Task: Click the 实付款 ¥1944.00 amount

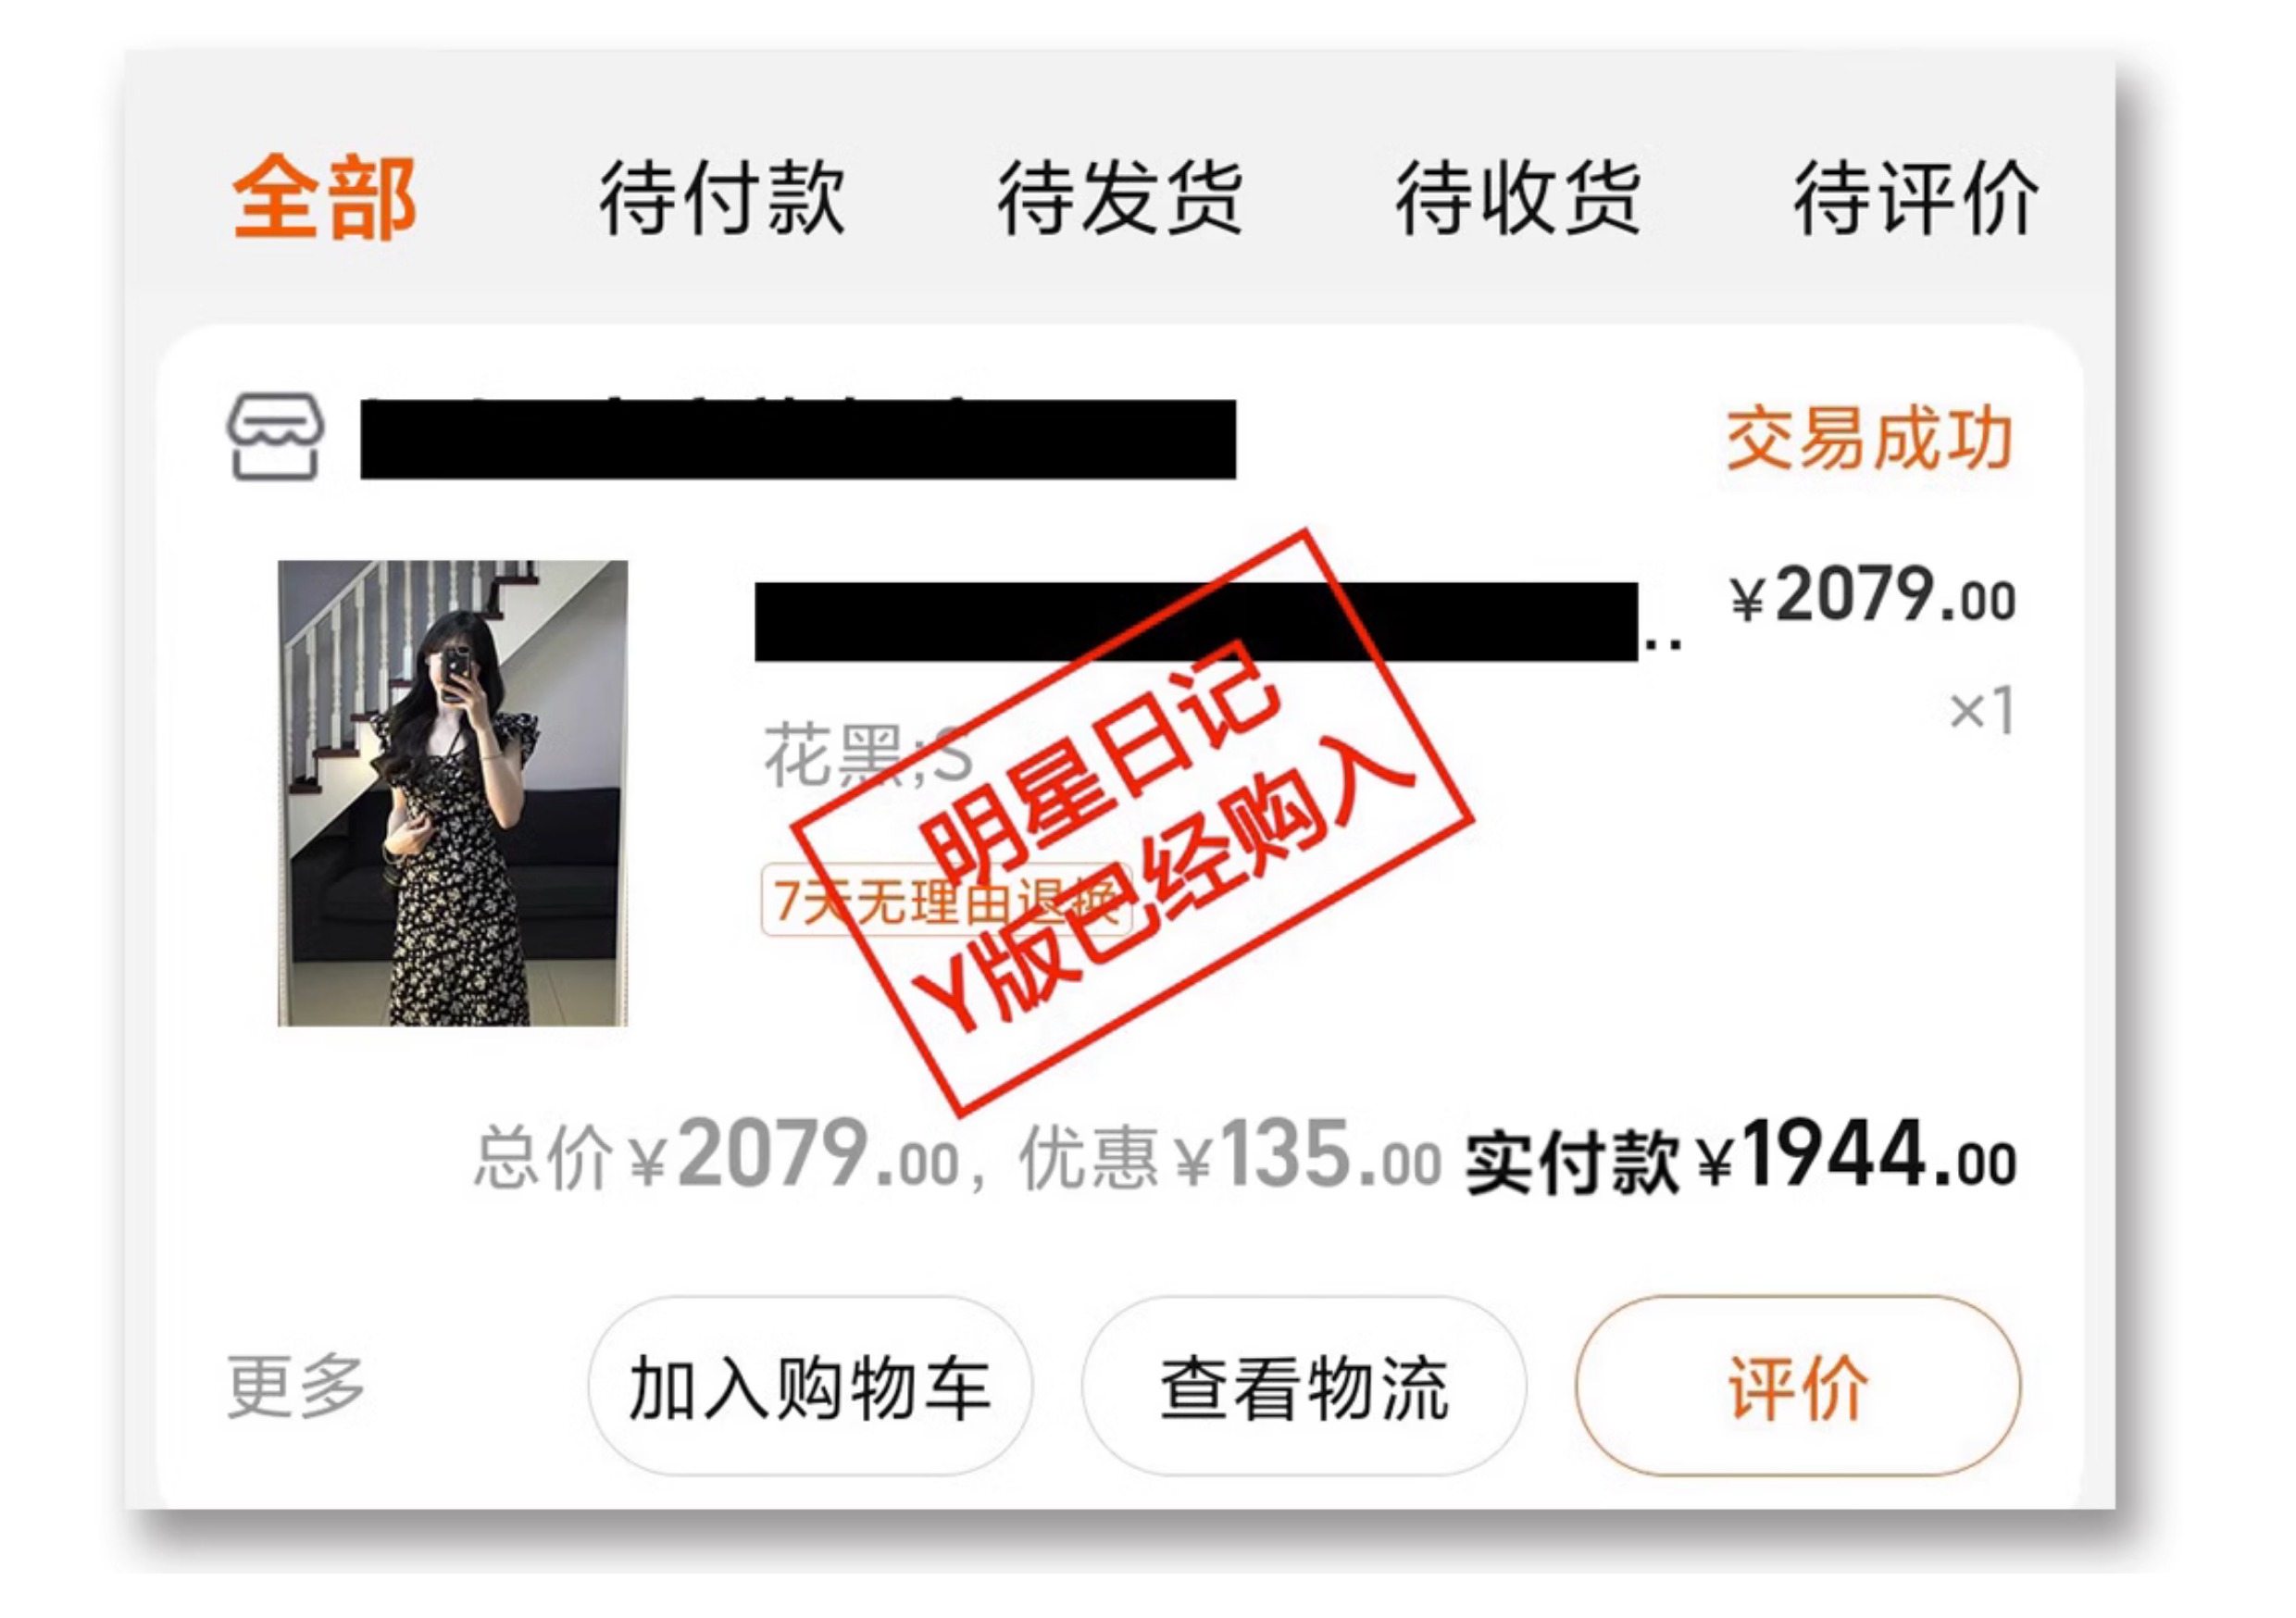Action: (x=1741, y=1158)
